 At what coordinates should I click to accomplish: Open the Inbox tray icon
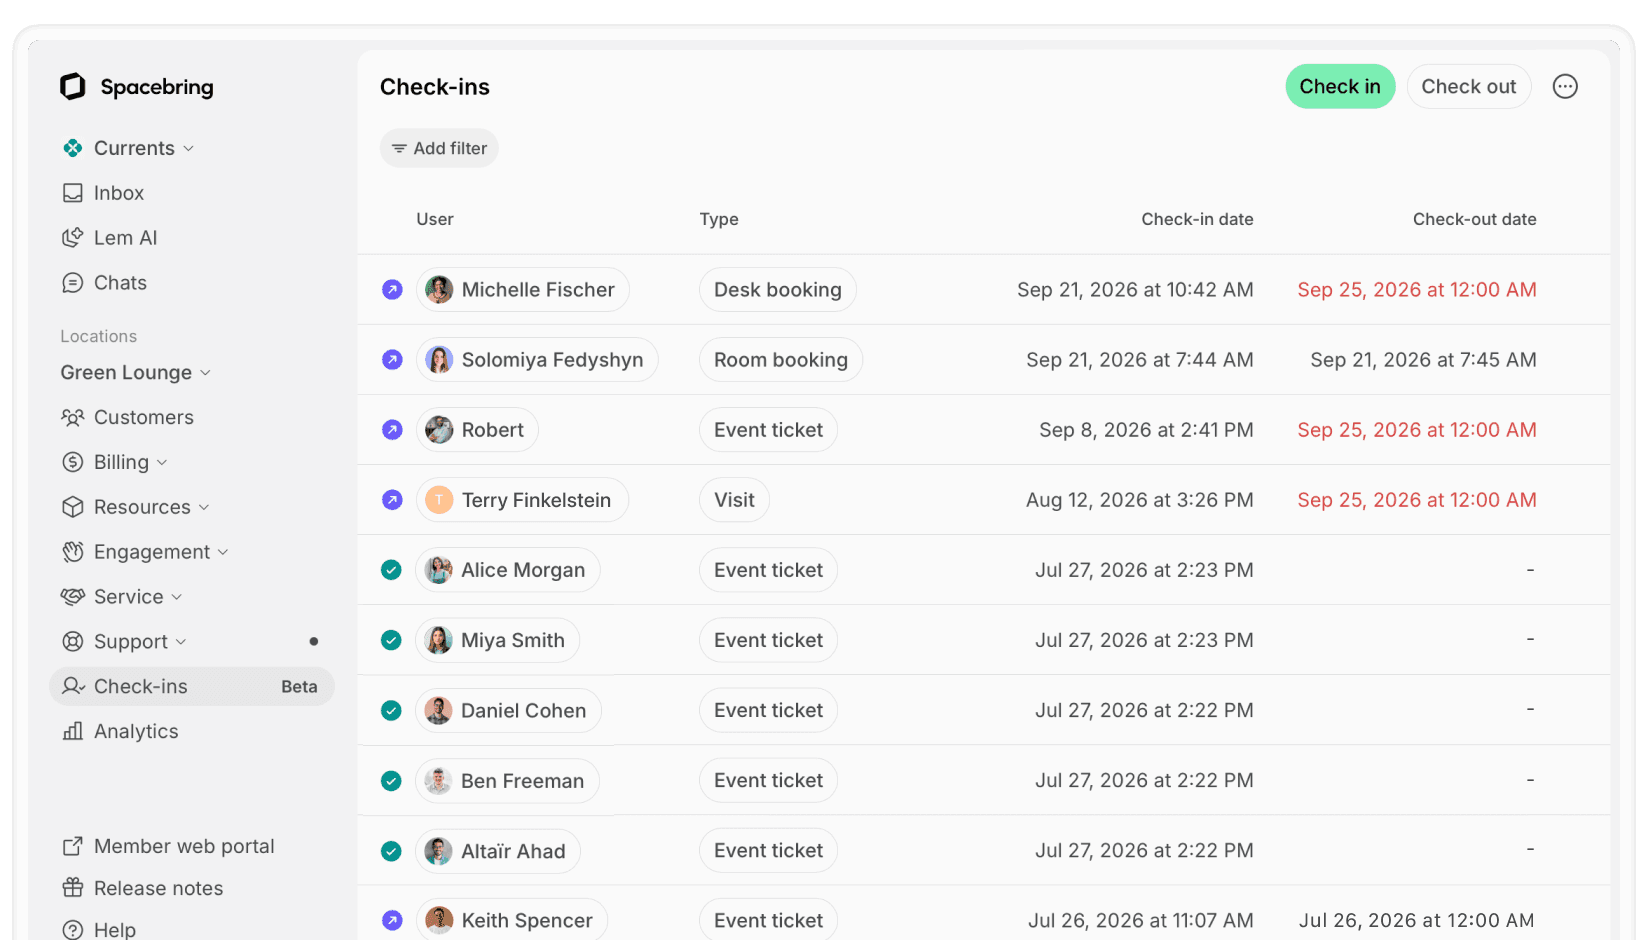click(72, 193)
